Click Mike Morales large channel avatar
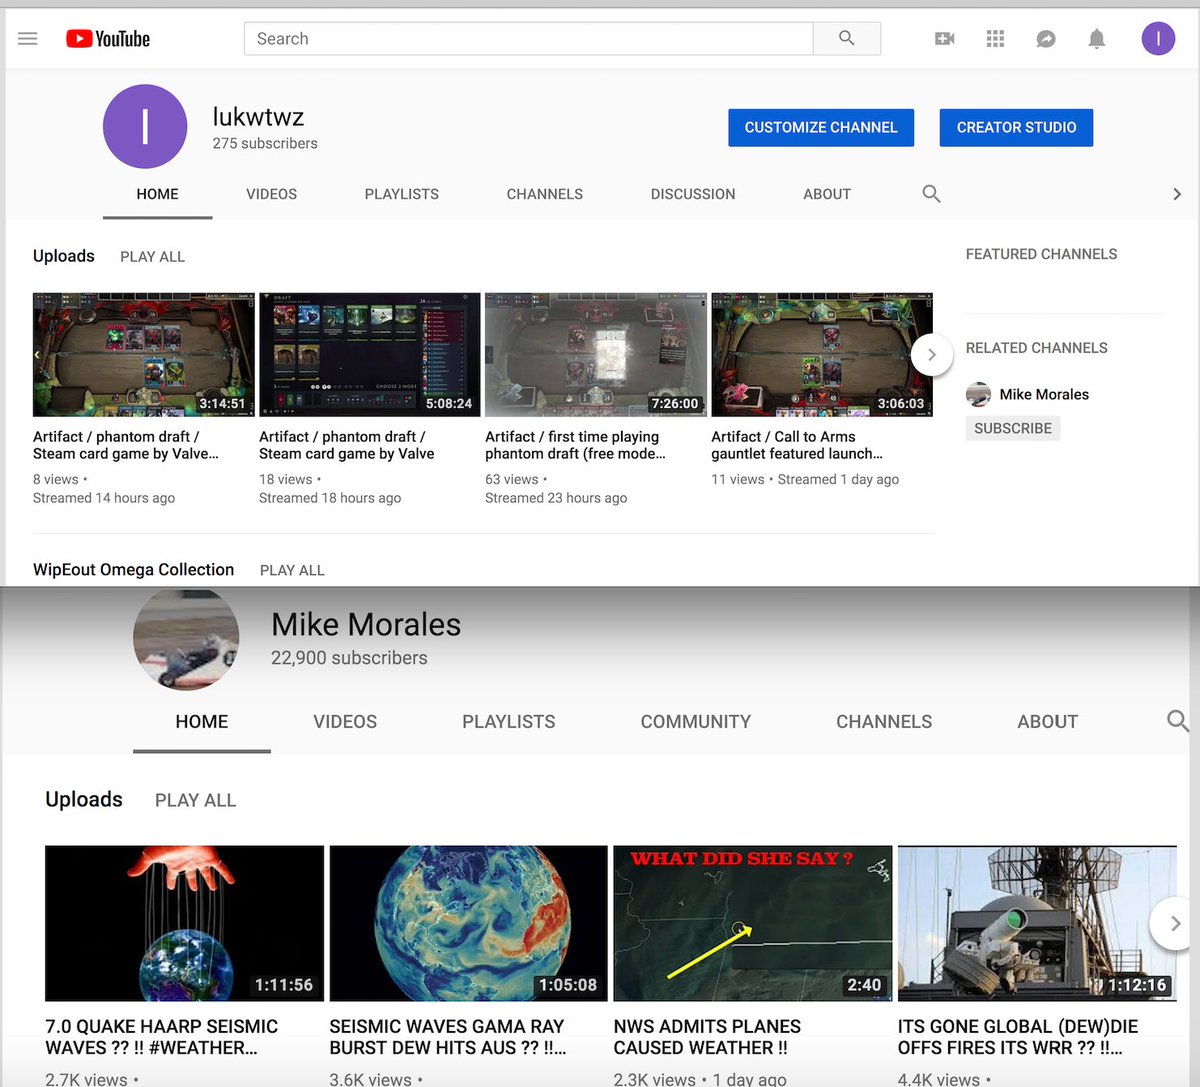Viewport: 1200px width, 1087px height. (186, 638)
